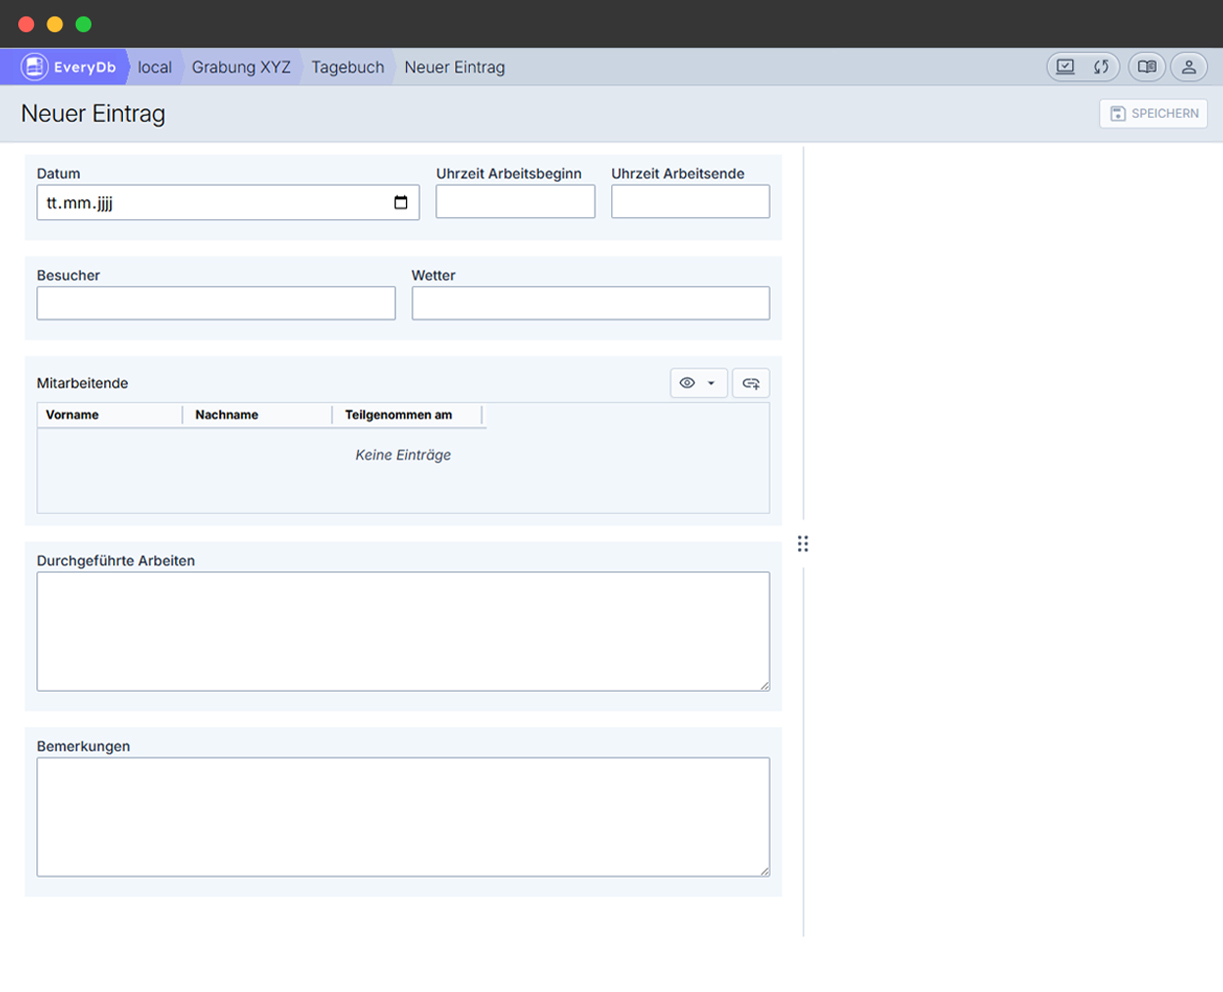Focus the Wetter input field
Screen dimensions: 1223x992
(x=590, y=302)
